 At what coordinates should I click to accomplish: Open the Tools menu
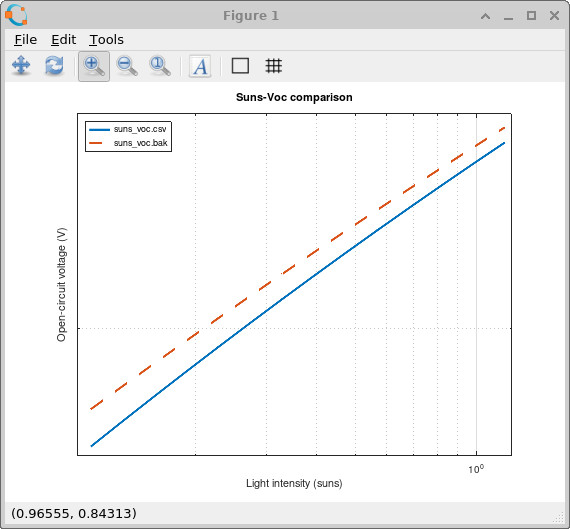coord(106,40)
